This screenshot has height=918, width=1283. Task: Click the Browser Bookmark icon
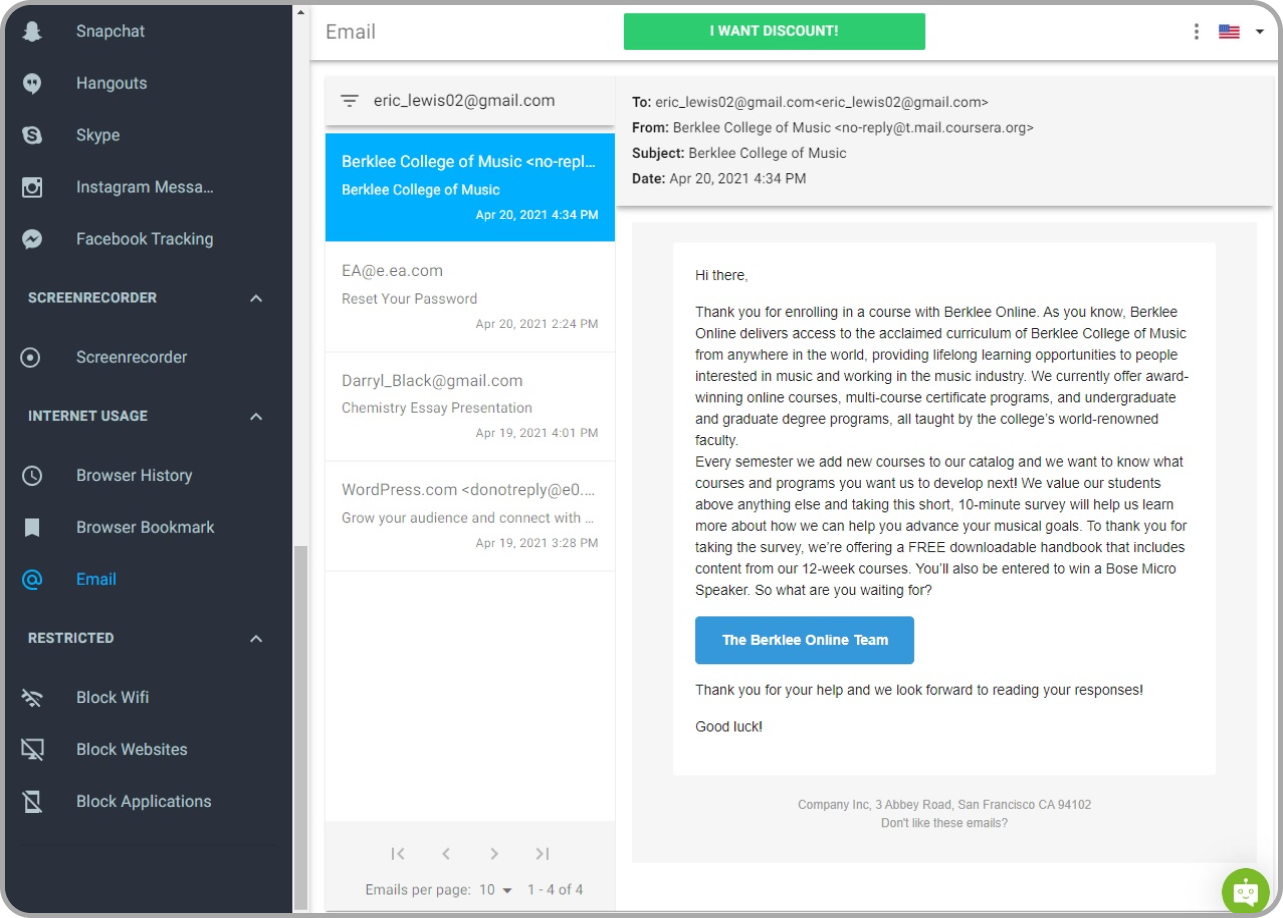[32, 527]
